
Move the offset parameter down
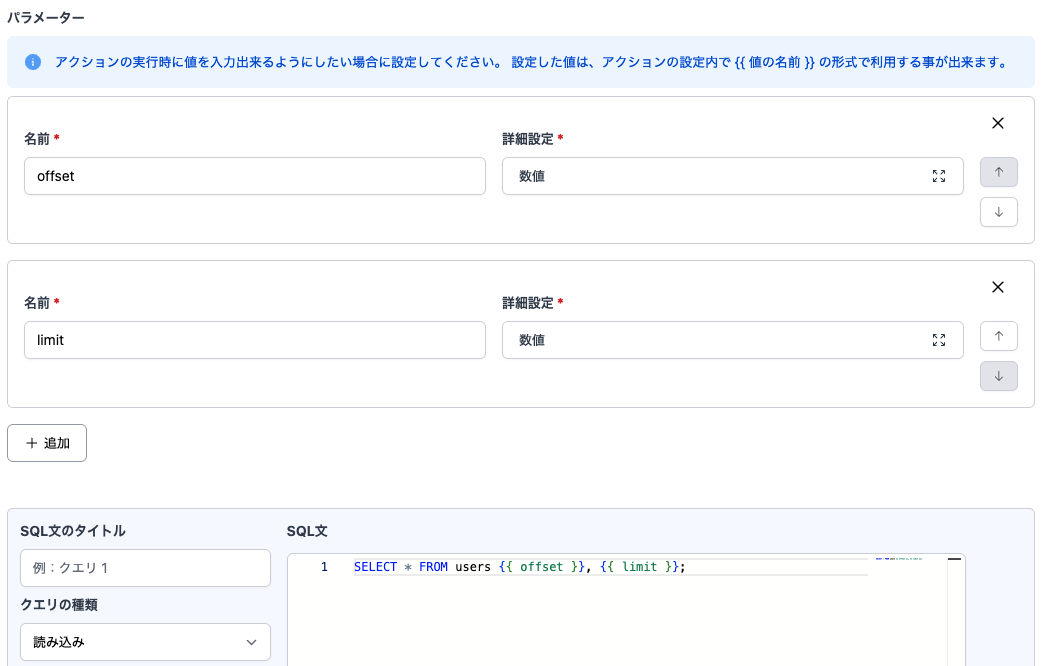[999, 212]
